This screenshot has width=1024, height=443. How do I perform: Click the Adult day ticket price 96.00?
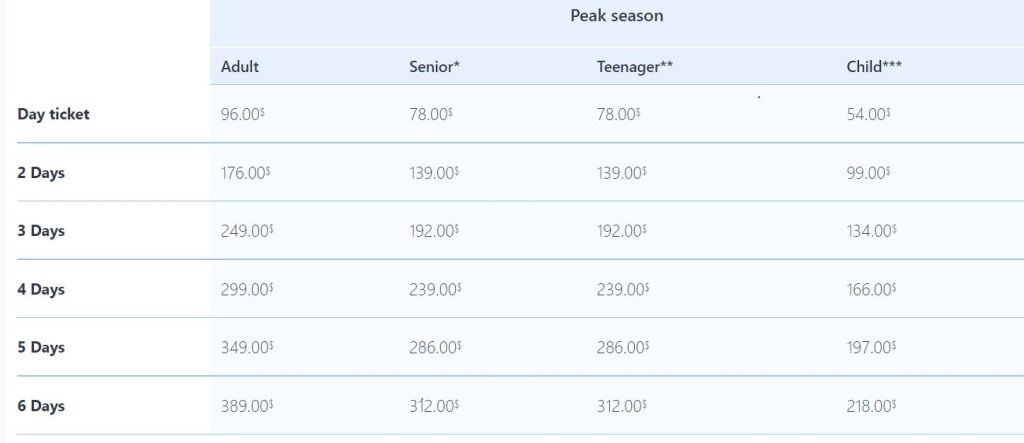point(242,114)
